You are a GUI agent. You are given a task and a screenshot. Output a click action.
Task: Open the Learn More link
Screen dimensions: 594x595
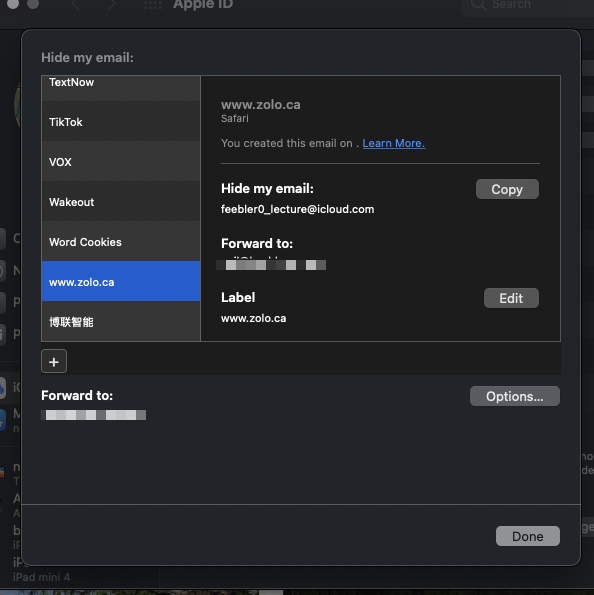[x=394, y=143]
